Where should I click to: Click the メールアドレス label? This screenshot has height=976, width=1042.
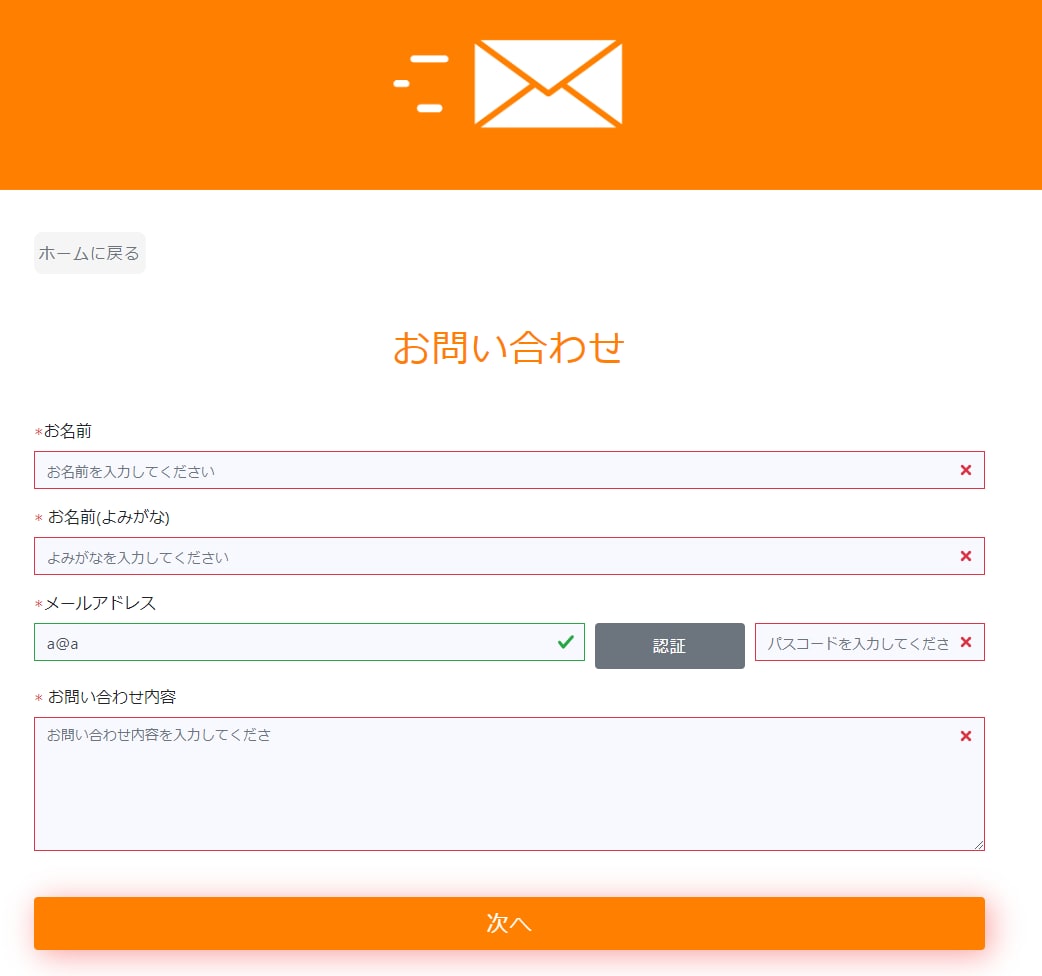click(100, 603)
